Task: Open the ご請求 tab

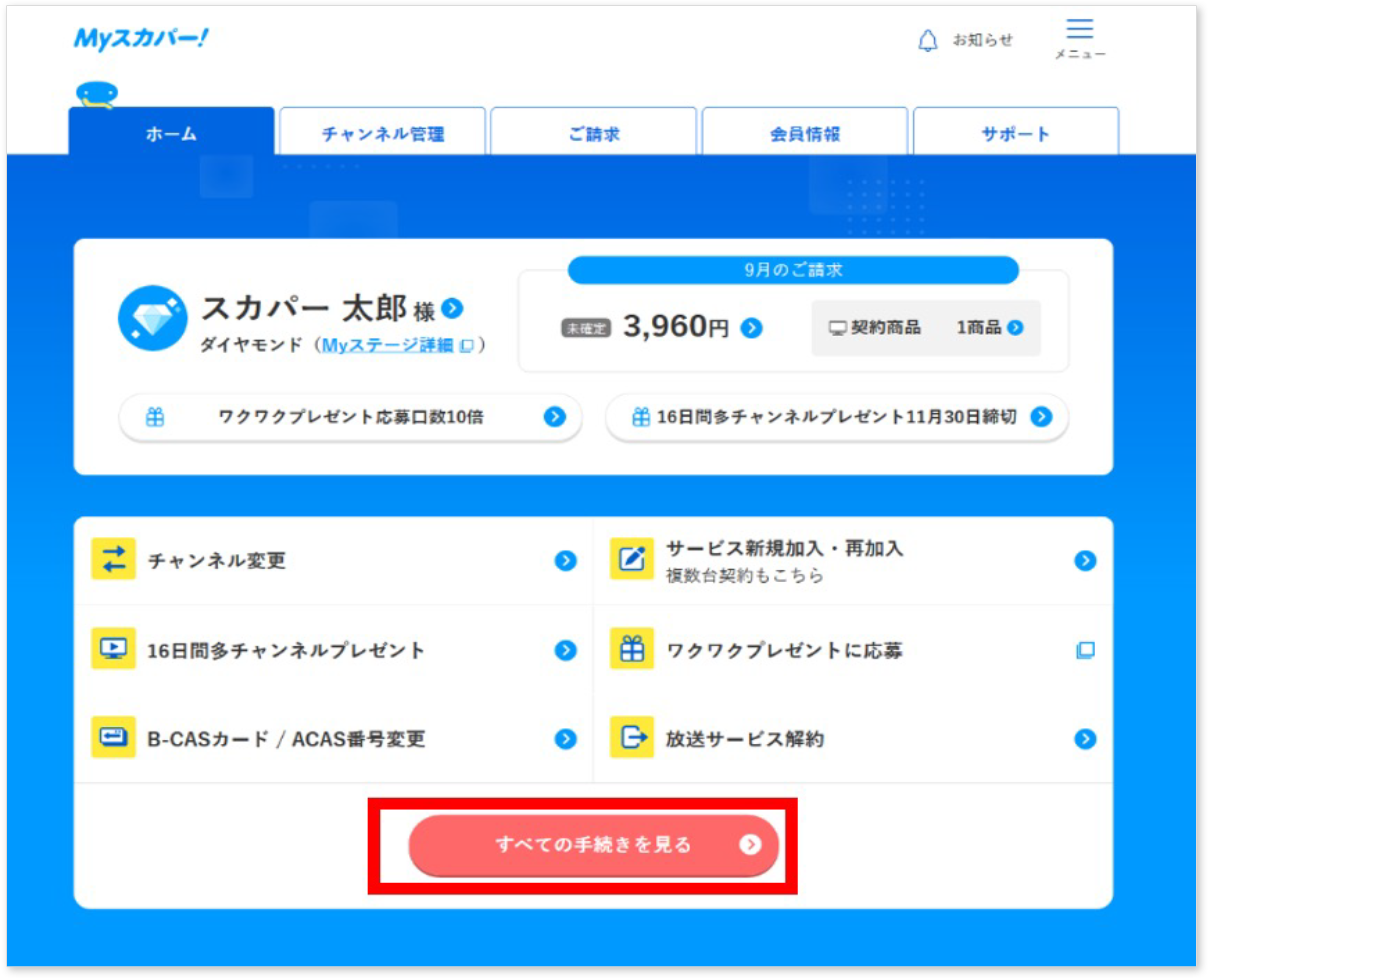Action: [594, 132]
